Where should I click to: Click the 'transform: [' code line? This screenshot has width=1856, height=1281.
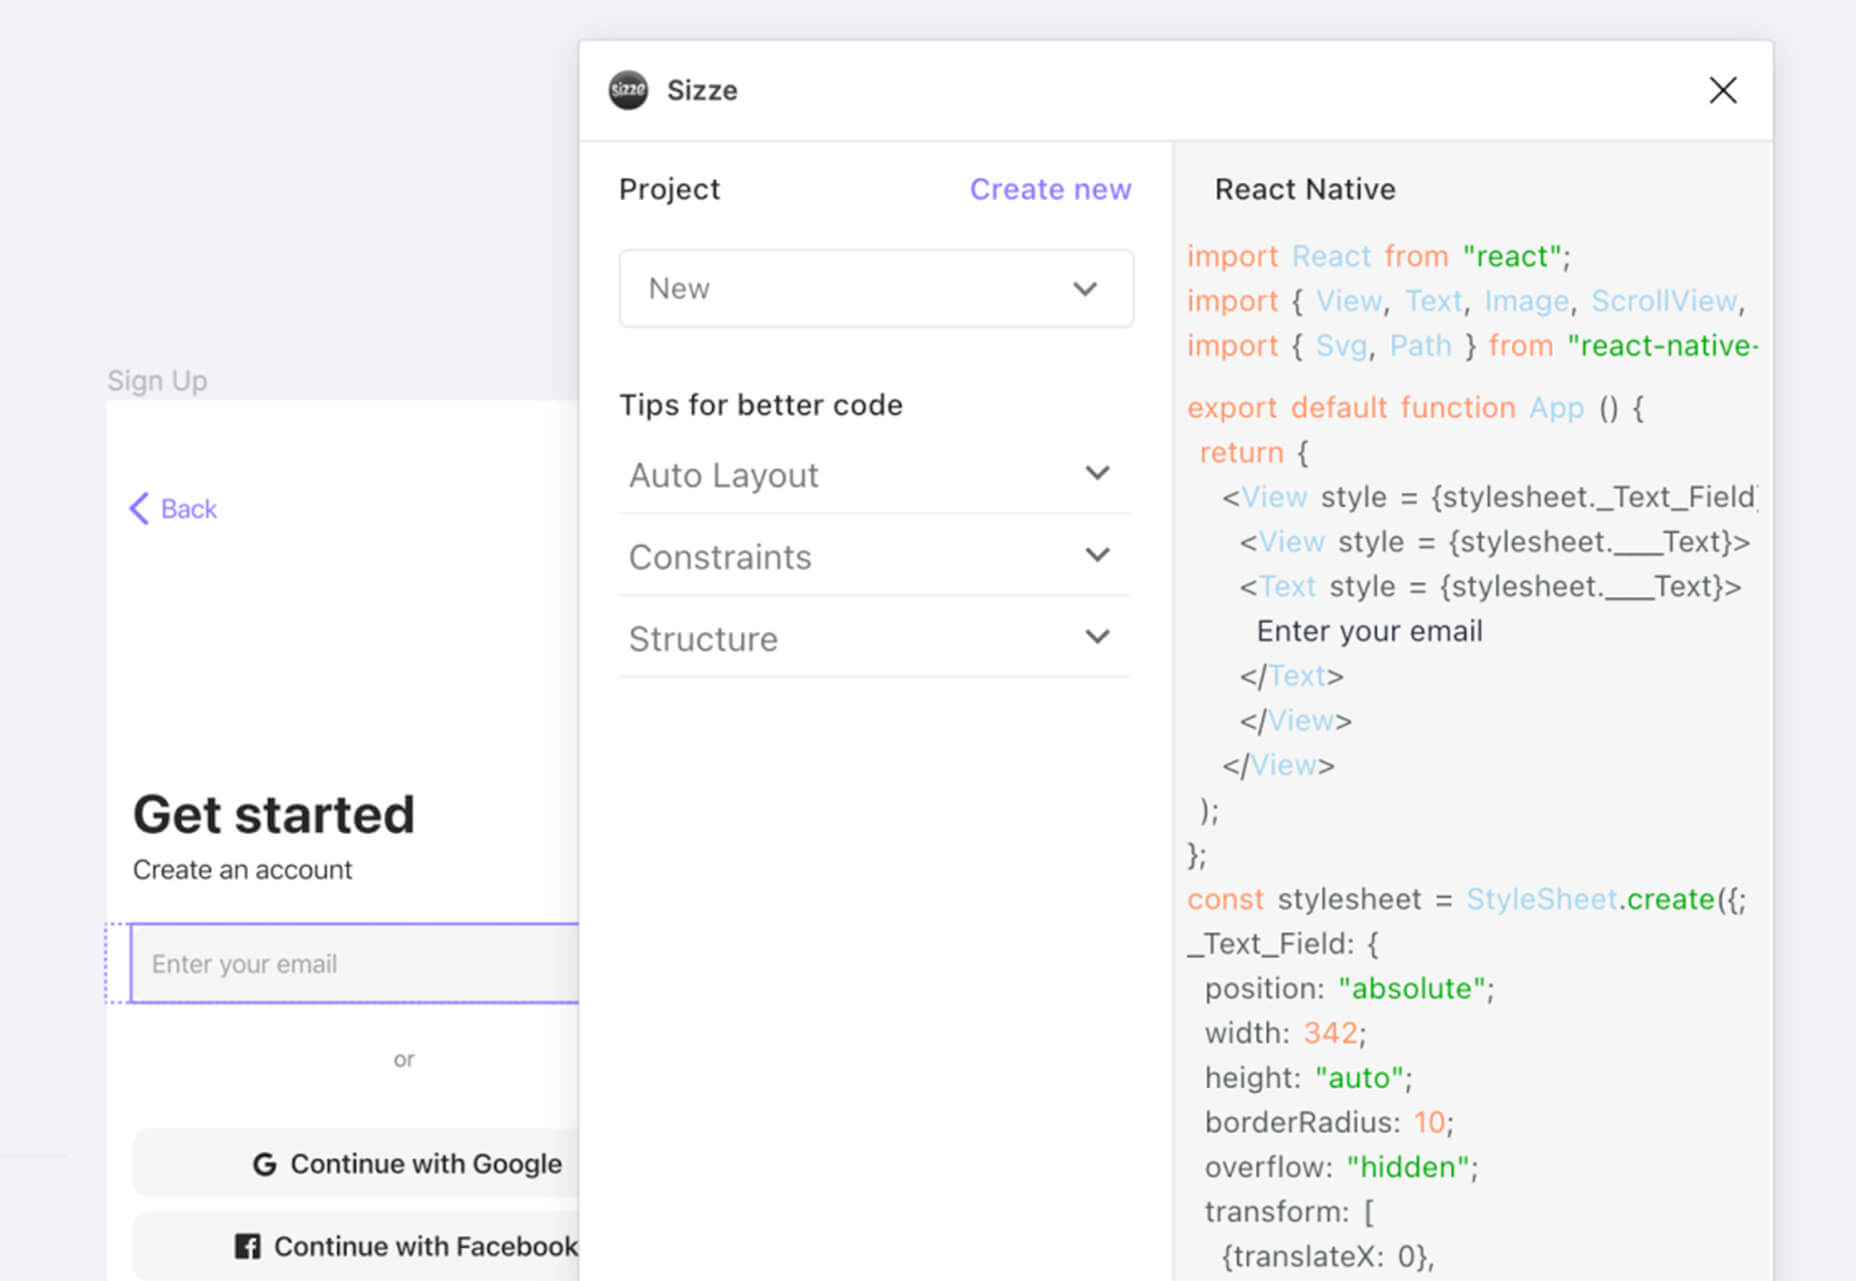pos(1289,1212)
